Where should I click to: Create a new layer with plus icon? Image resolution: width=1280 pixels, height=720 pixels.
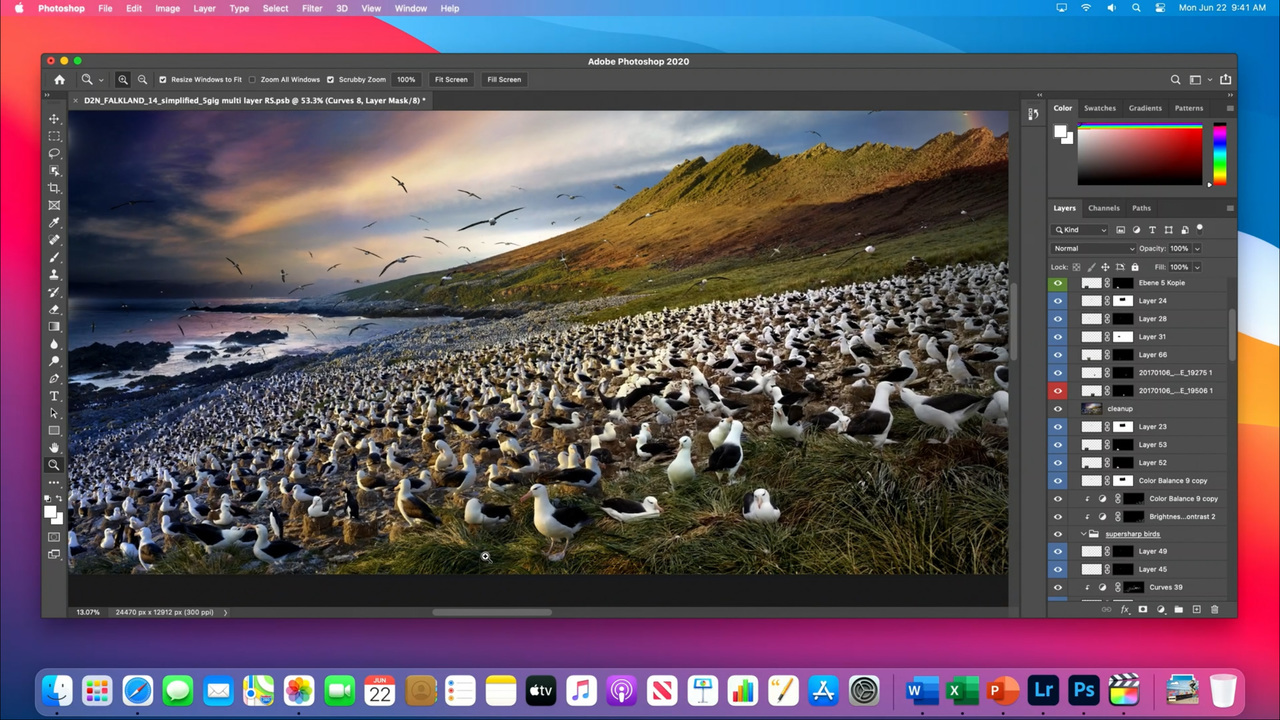(x=1197, y=609)
